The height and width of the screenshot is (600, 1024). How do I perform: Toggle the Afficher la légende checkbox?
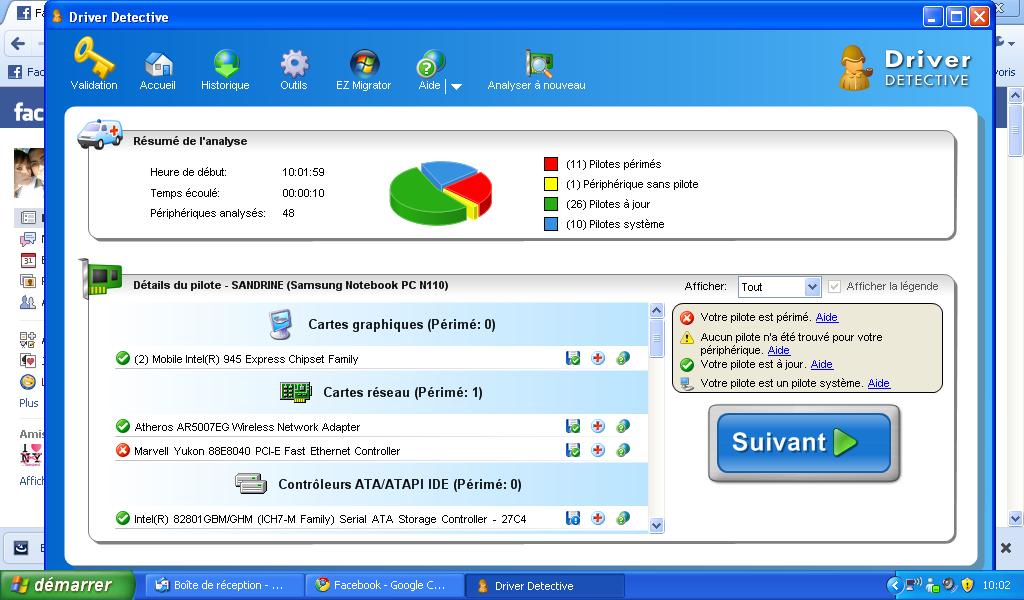[x=834, y=286]
